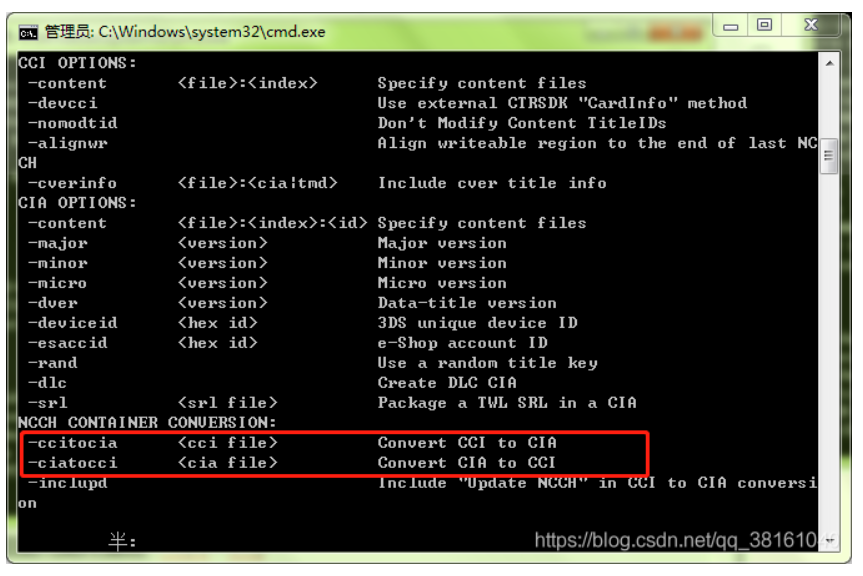
Task: Click 'NCCH CONTAINER CONVERSION:' heading
Action: (147, 423)
